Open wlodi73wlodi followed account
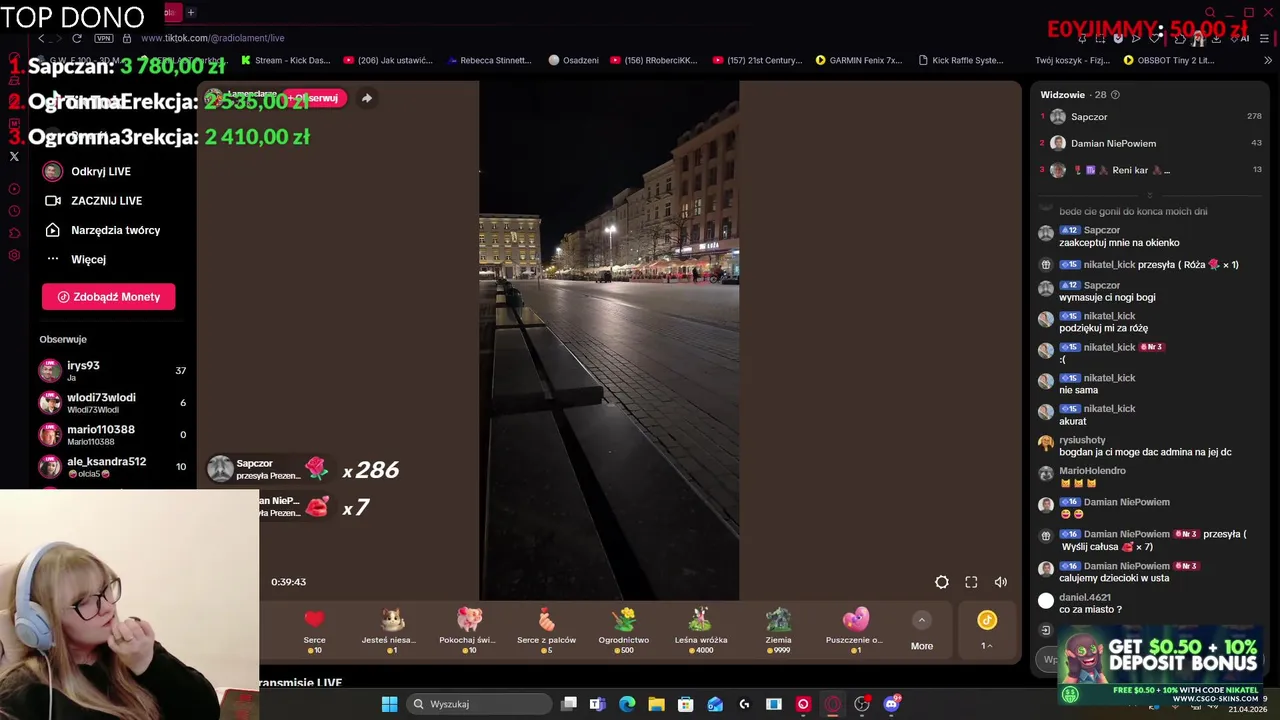The width and height of the screenshot is (1280, 720). (112, 403)
